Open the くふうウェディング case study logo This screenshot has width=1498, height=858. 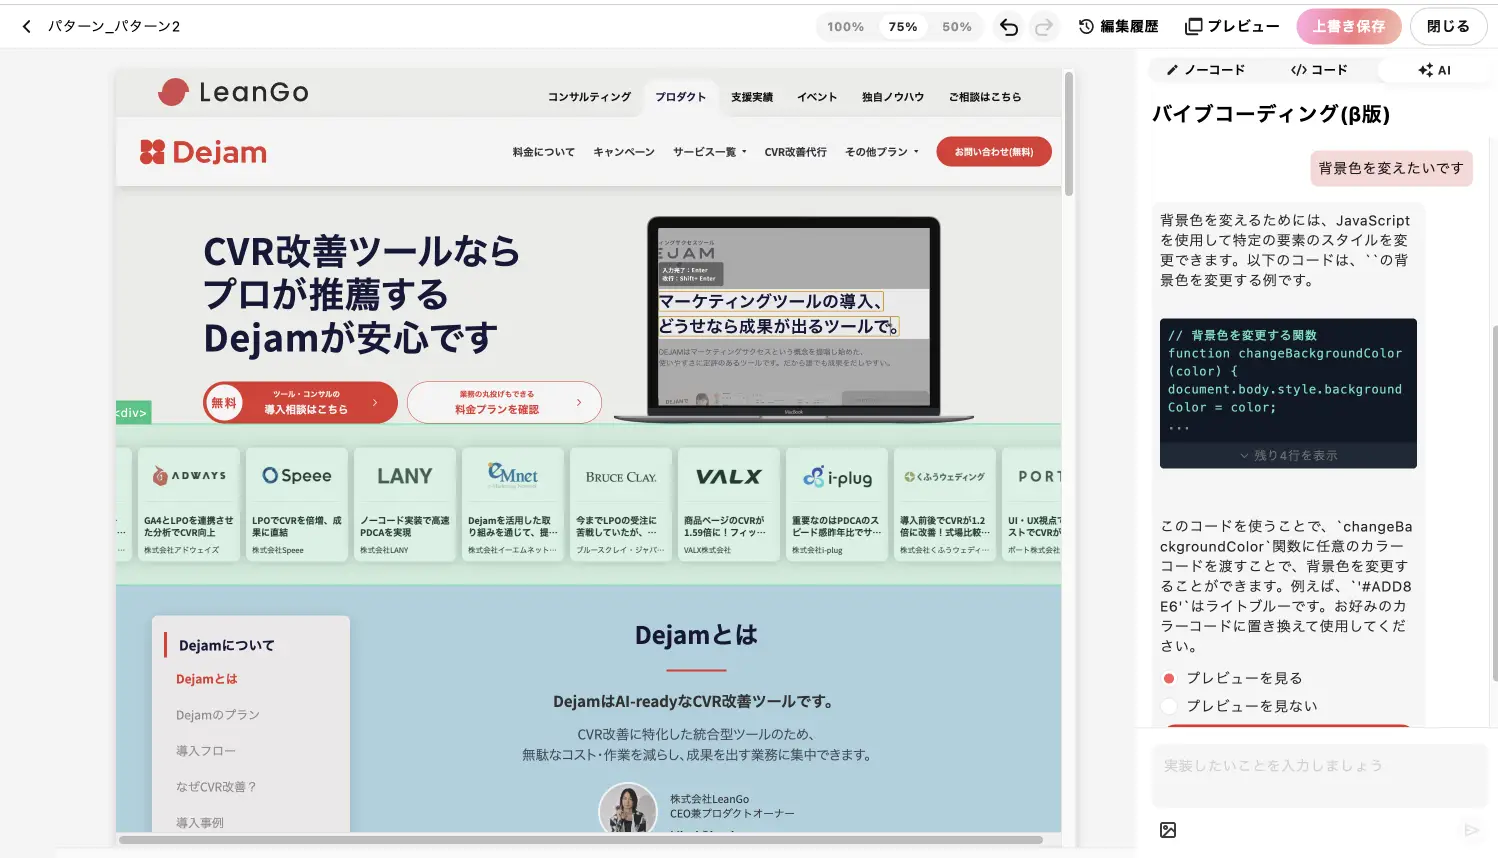(x=945, y=477)
